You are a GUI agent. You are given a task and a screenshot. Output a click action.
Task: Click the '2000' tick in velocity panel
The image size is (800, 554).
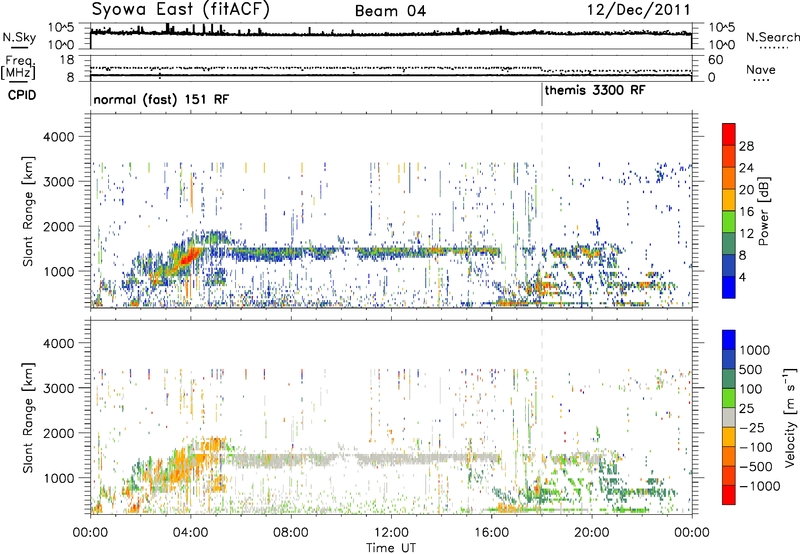pyautogui.click(x=60, y=433)
